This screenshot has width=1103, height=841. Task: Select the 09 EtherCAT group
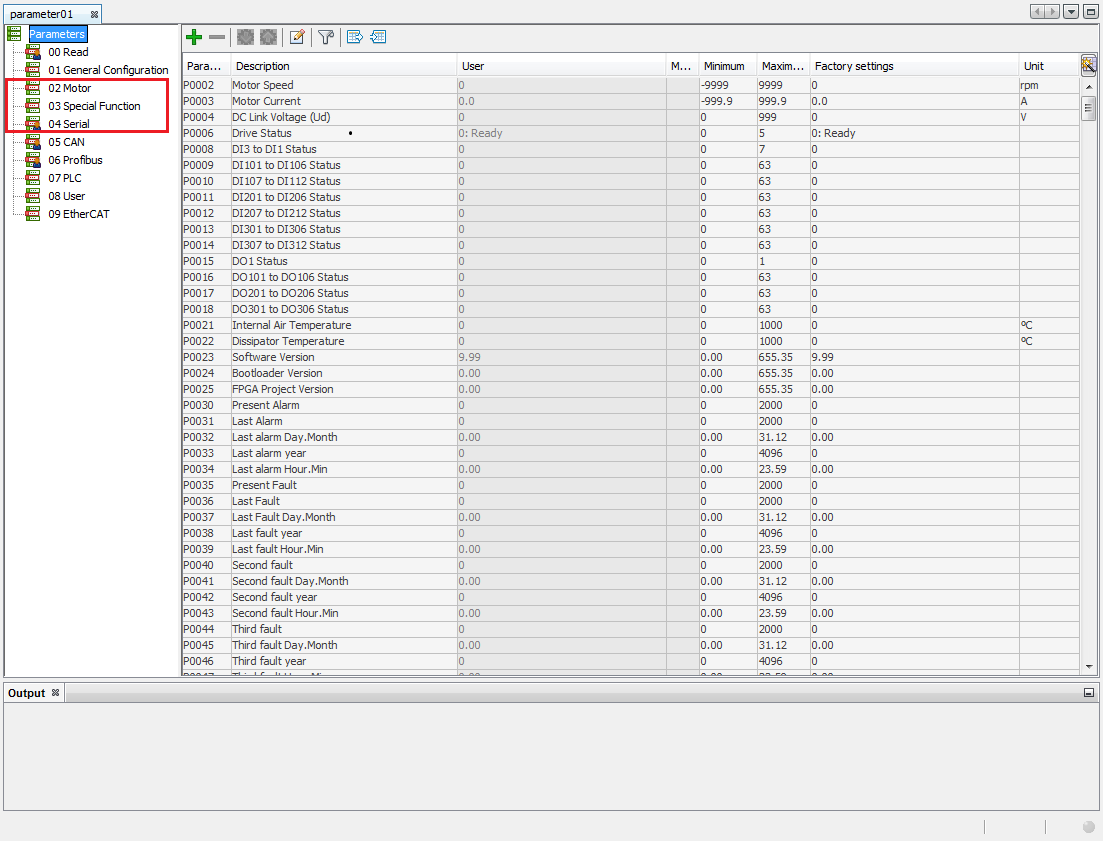click(x=79, y=214)
